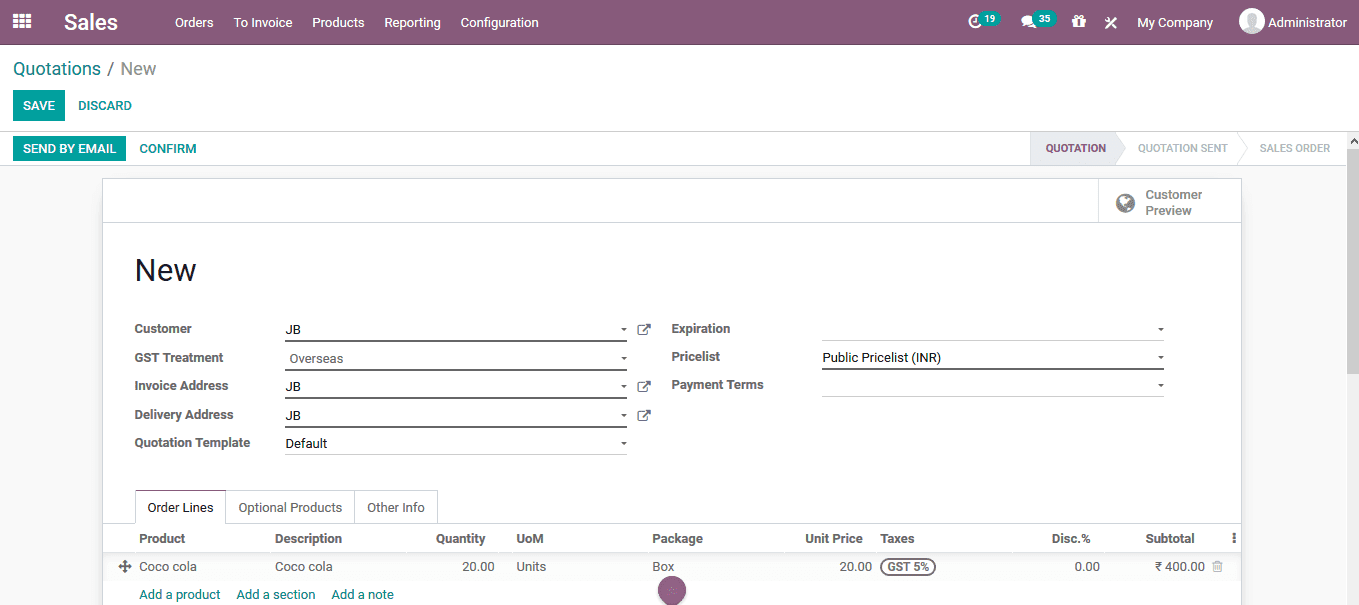Click the QUOTATION status stage
The image size is (1359, 605).
click(x=1075, y=148)
